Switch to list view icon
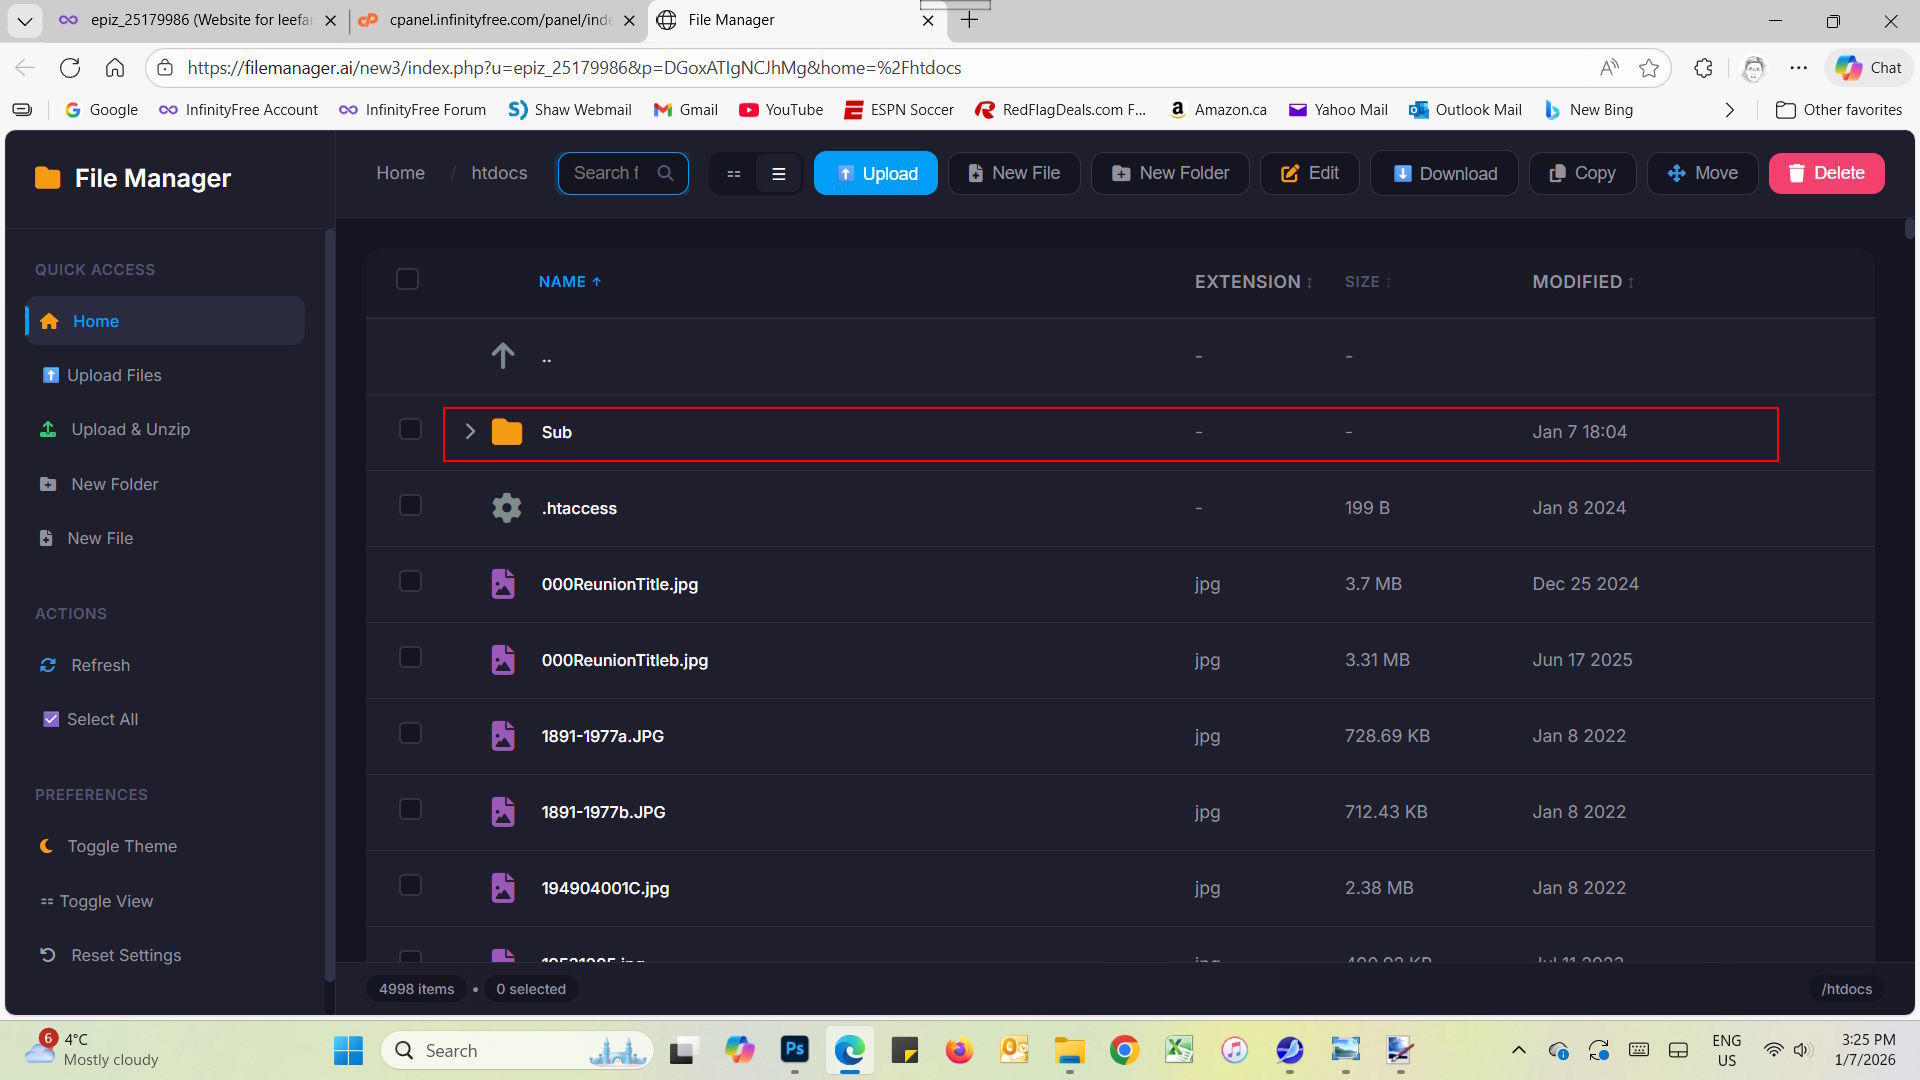The width and height of the screenshot is (1920, 1080). click(778, 174)
